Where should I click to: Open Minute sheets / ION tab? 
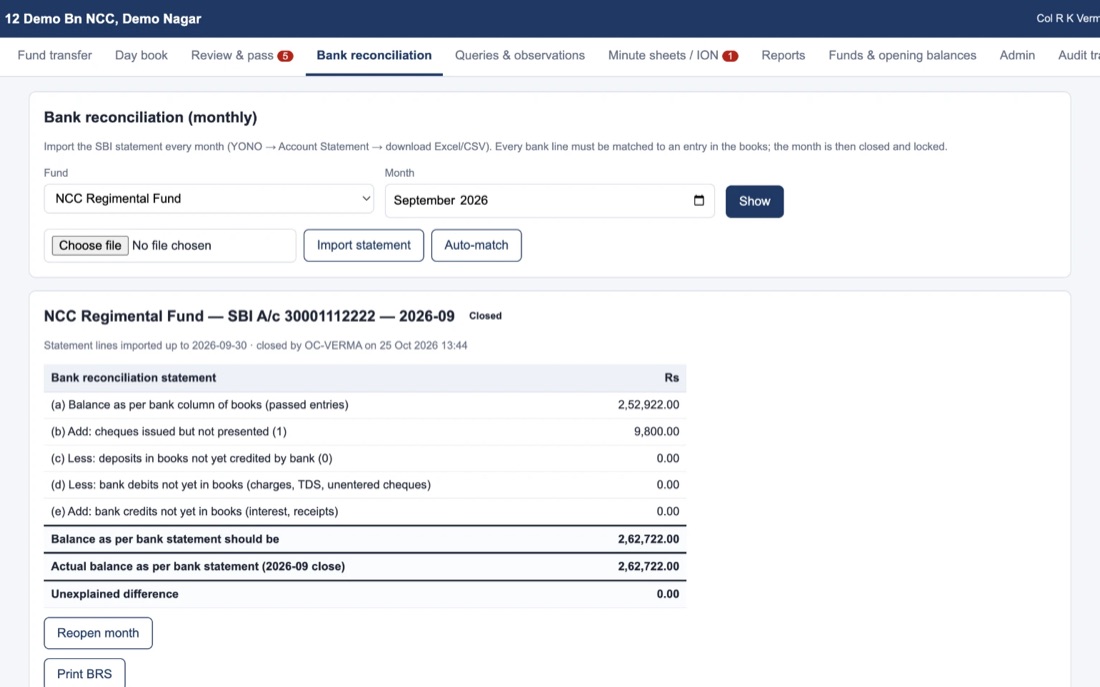(x=673, y=55)
